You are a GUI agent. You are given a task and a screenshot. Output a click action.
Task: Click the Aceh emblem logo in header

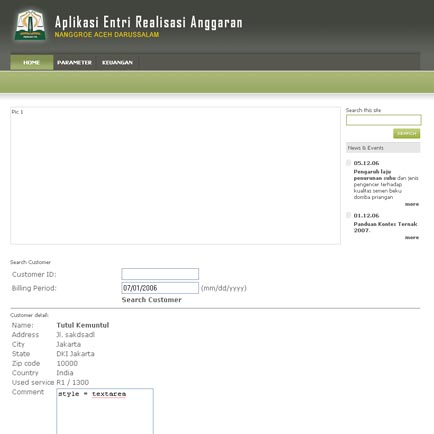pyautogui.click(x=30, y=25)
